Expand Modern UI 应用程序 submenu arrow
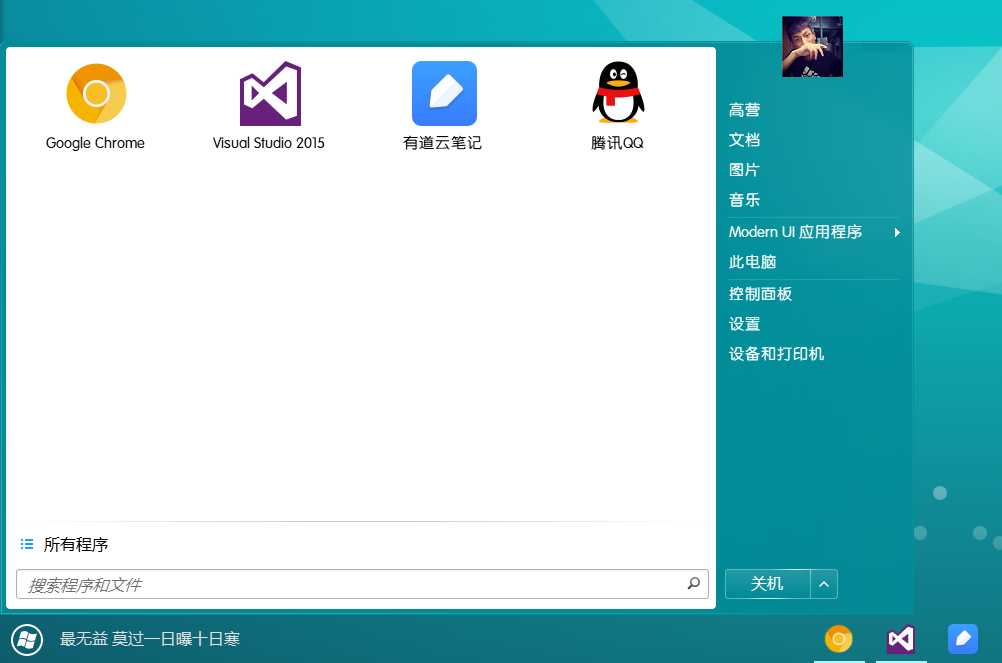1002x663 pixels. (897, 232)
